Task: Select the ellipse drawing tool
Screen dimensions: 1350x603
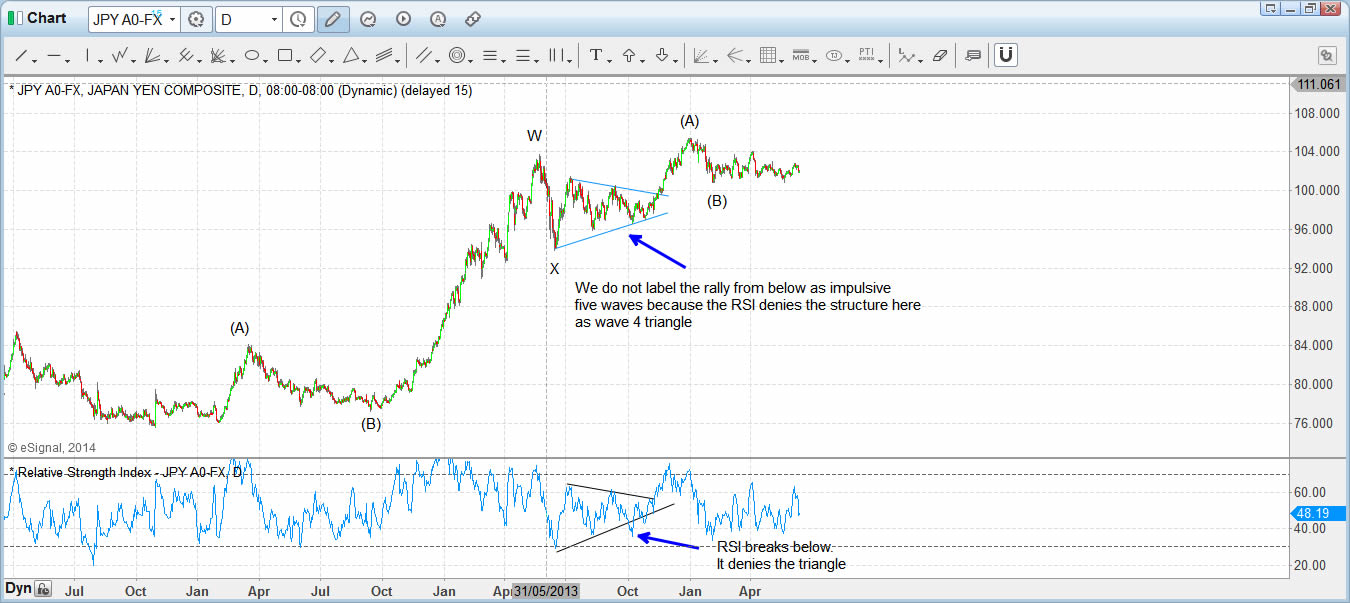Action: point(251,56)
